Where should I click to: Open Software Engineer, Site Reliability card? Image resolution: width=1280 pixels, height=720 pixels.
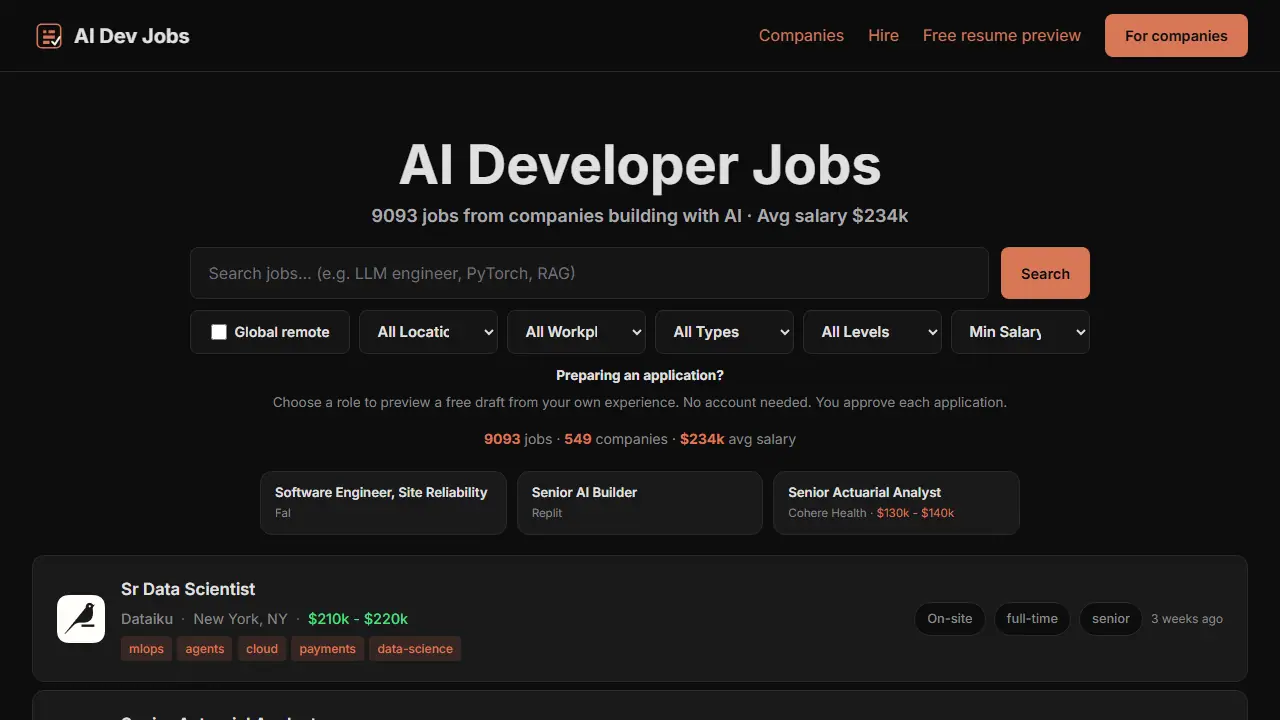click(383, 503)
